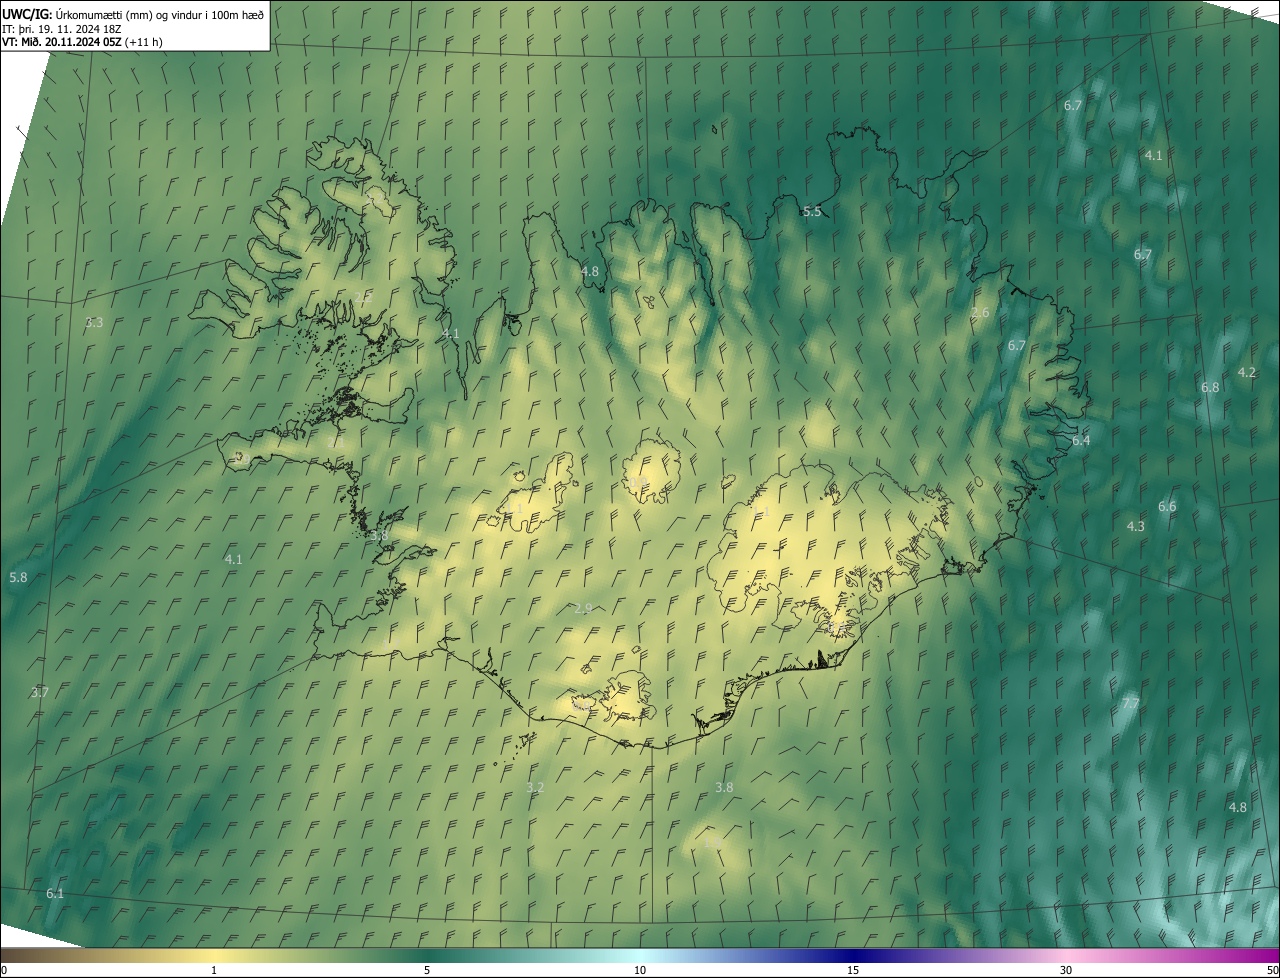Click the '1' tick on the colour scale
The height and width of the screenshot is (978, 1280).
[x=214, y=970]
